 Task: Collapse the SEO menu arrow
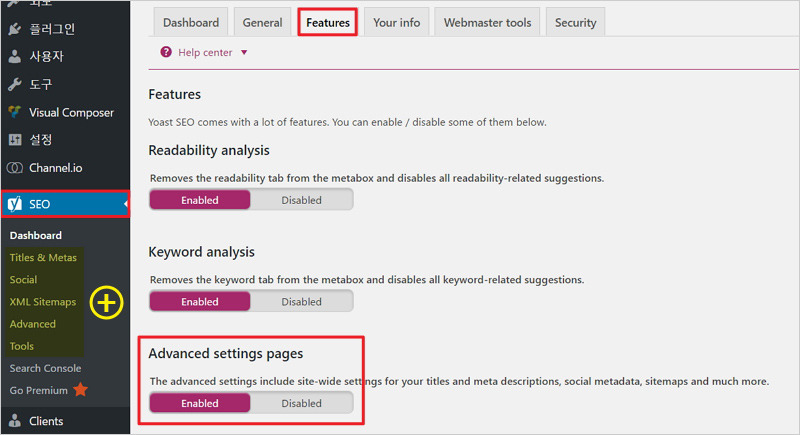coord(126,204)
